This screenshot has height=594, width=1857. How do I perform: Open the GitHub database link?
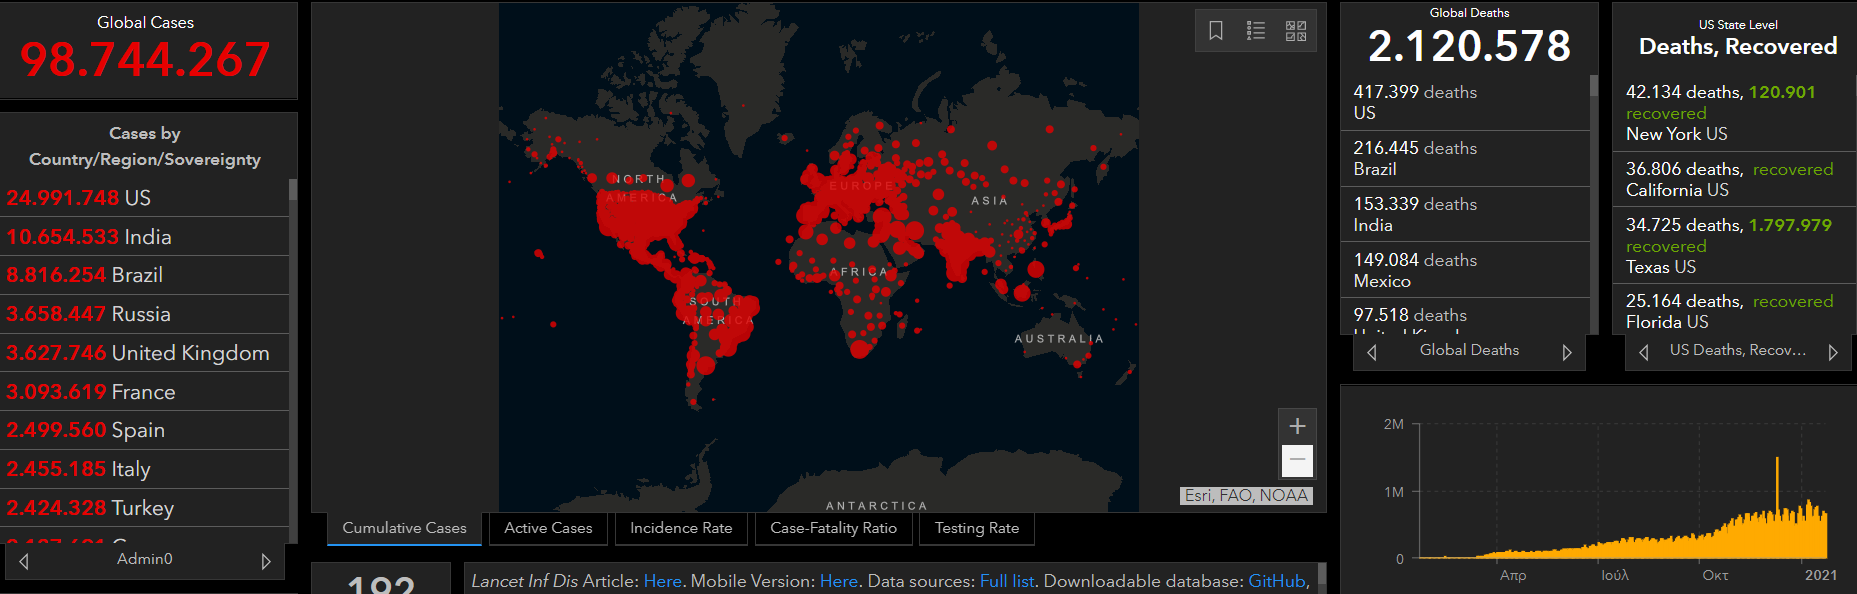tap(1276, 581)
